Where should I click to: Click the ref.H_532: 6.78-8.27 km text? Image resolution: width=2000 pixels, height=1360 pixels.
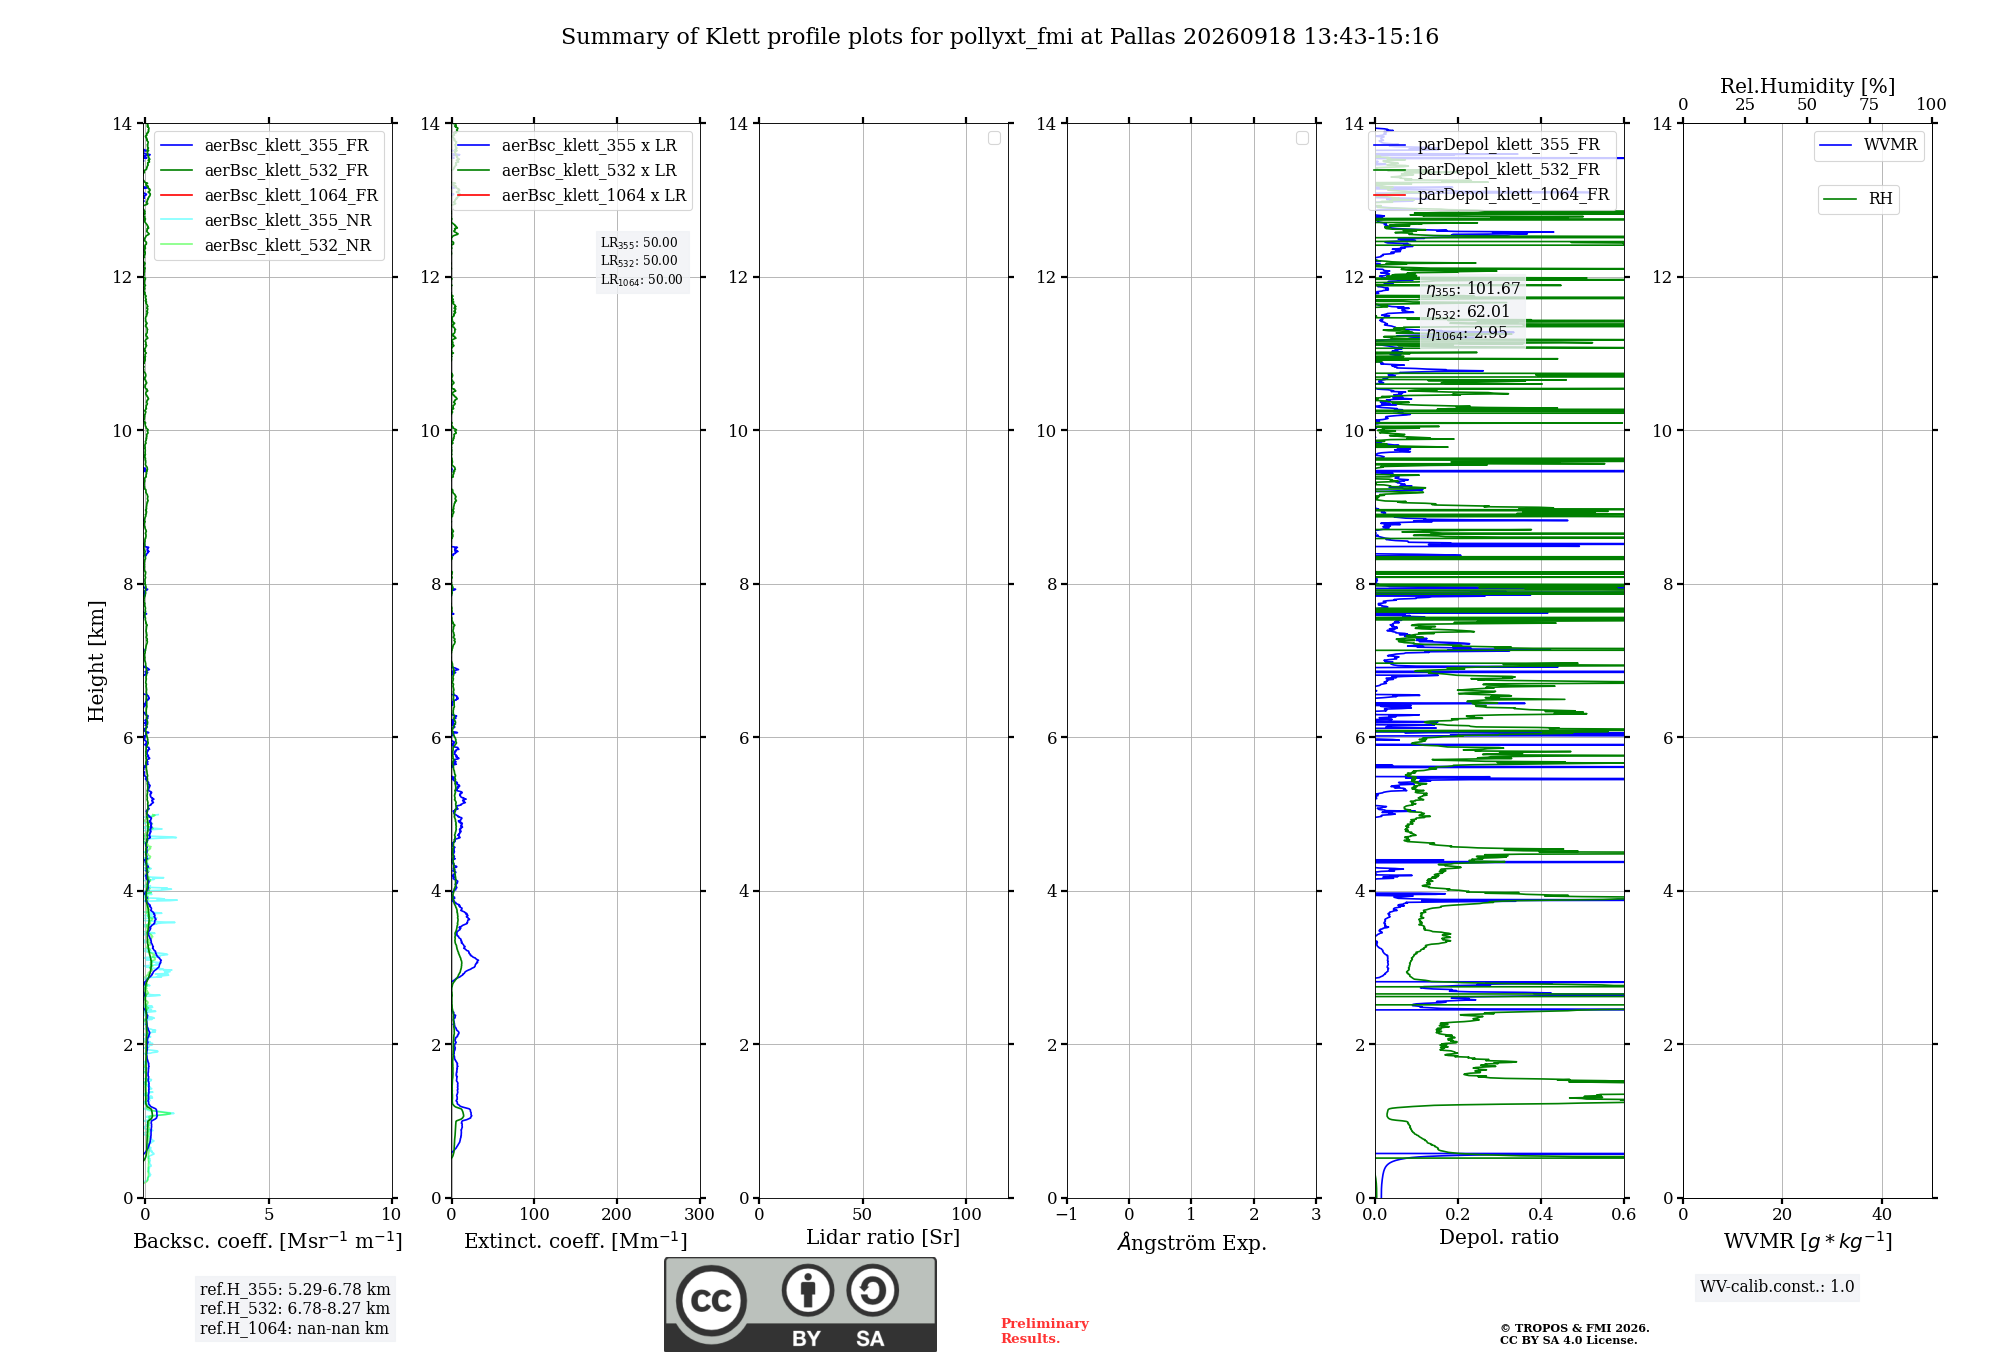click(x=295, y=1309)
